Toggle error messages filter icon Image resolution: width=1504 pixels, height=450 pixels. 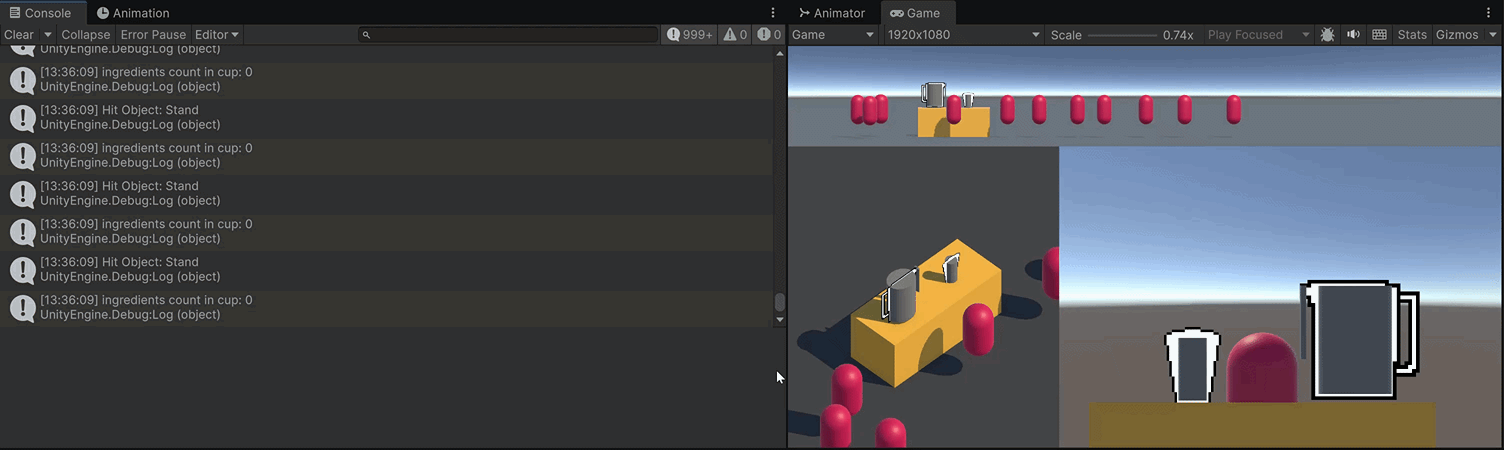pyautogui.click(x=769, y=34)
